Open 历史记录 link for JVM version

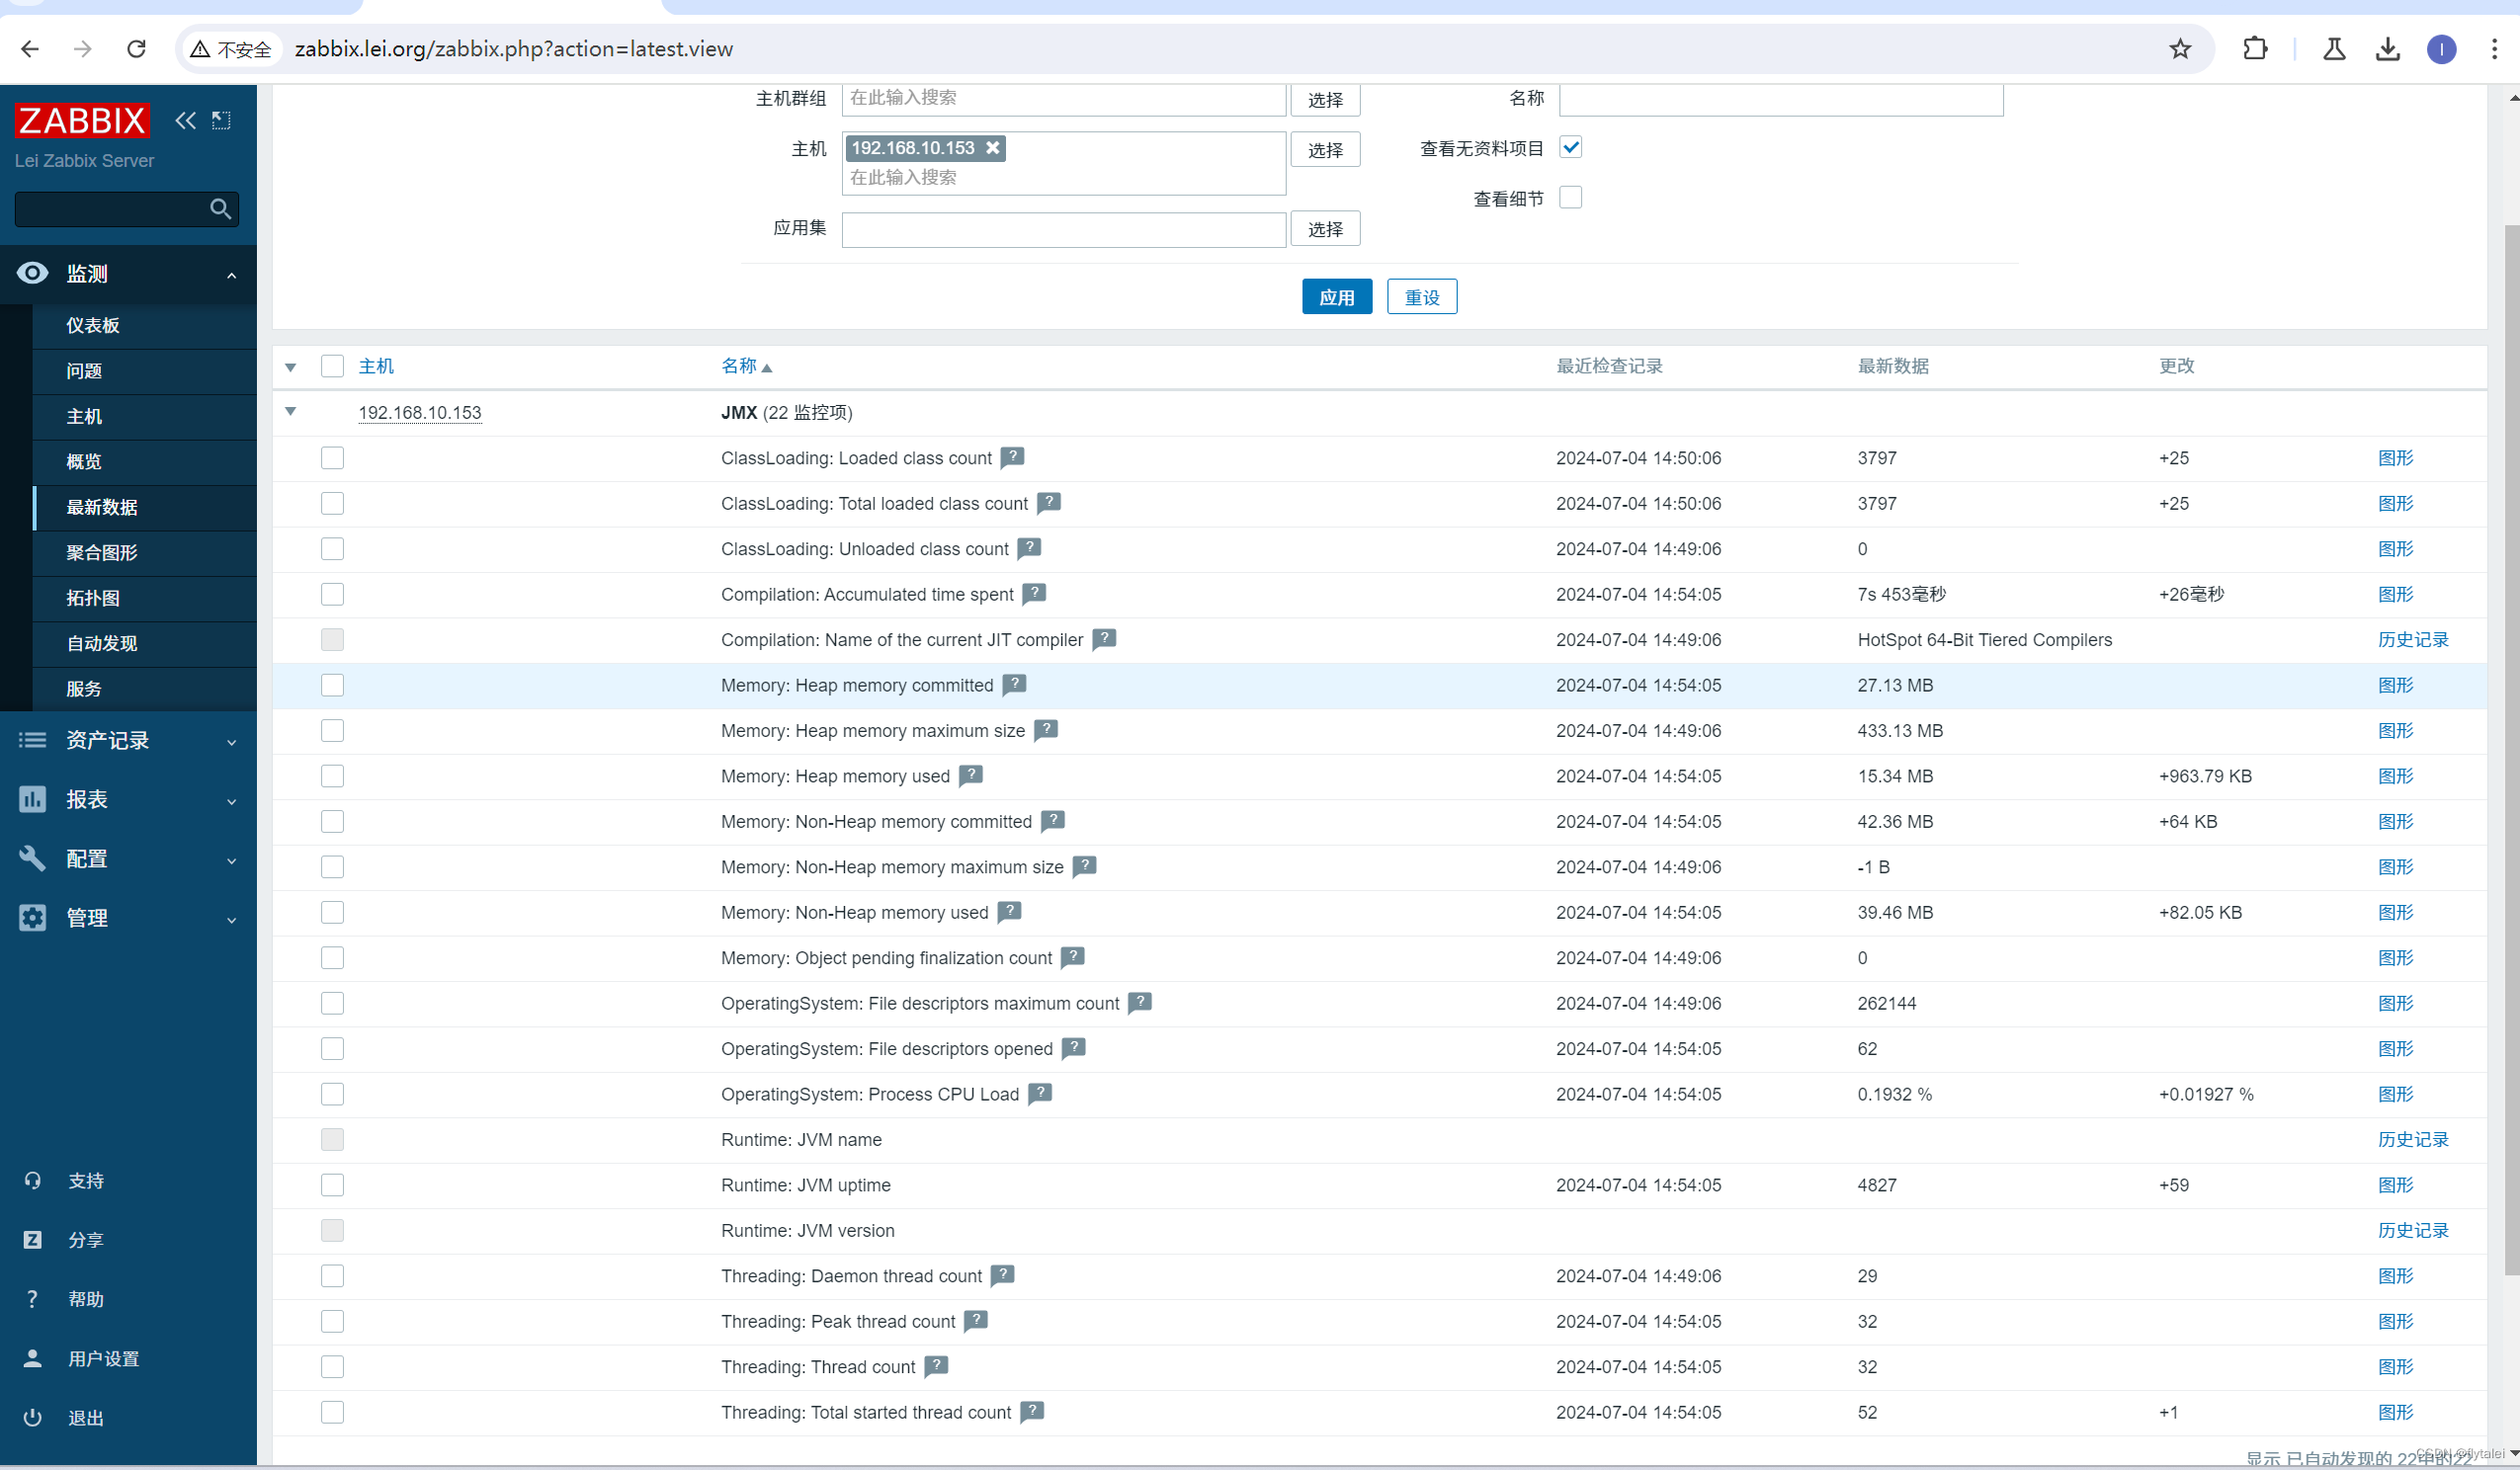[x=2413, y=1230]
